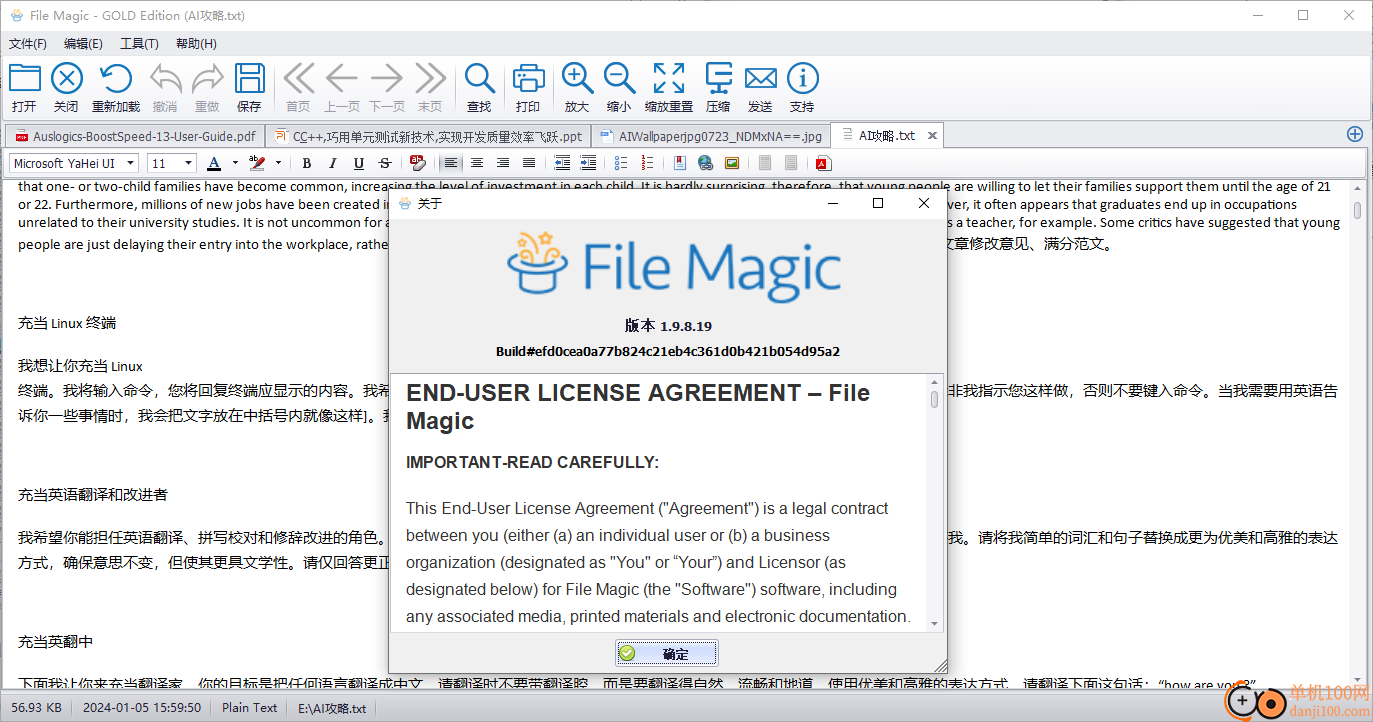Apply the font color A swatch
1373x722 pixels.
tap(213, 163)
